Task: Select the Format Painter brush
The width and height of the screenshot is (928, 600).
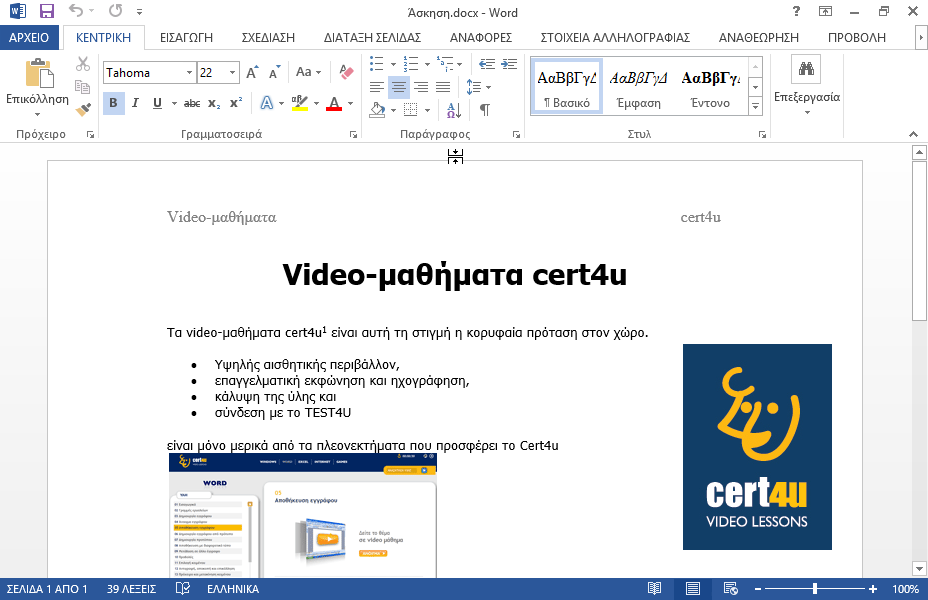Action: click(83, 109)
